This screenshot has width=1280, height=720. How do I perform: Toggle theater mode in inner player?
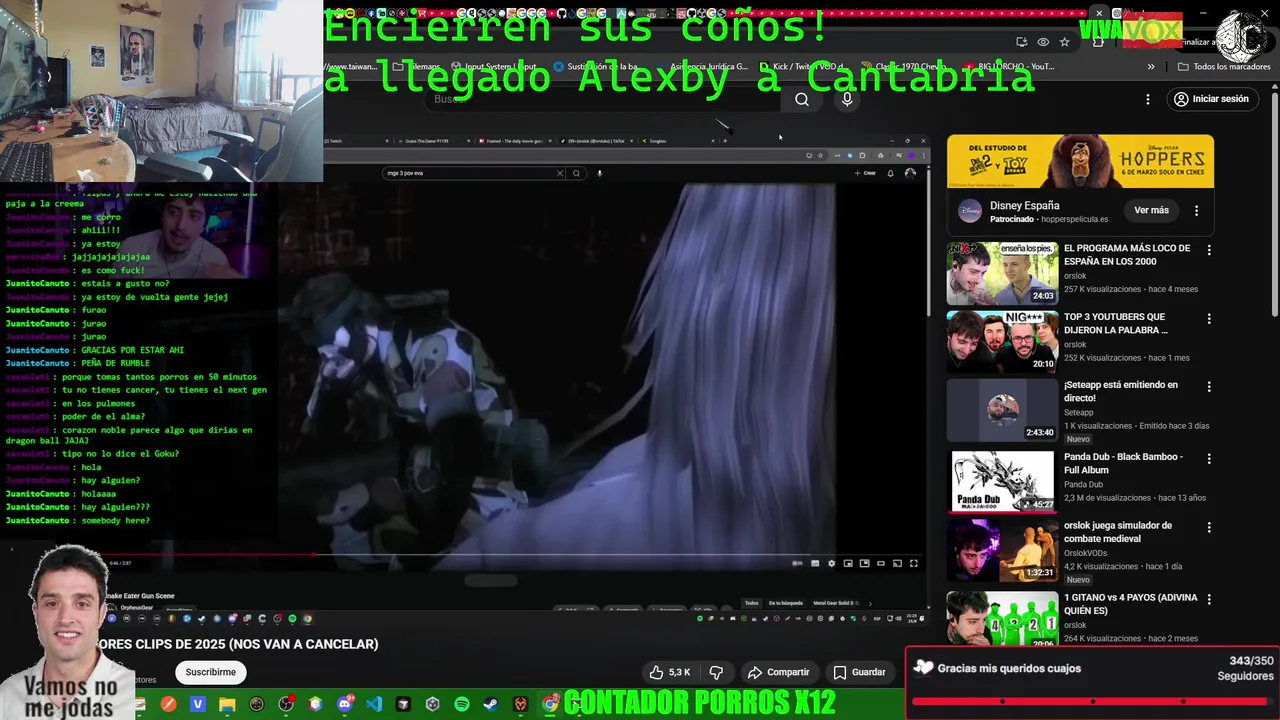click(x=881, y=563)
